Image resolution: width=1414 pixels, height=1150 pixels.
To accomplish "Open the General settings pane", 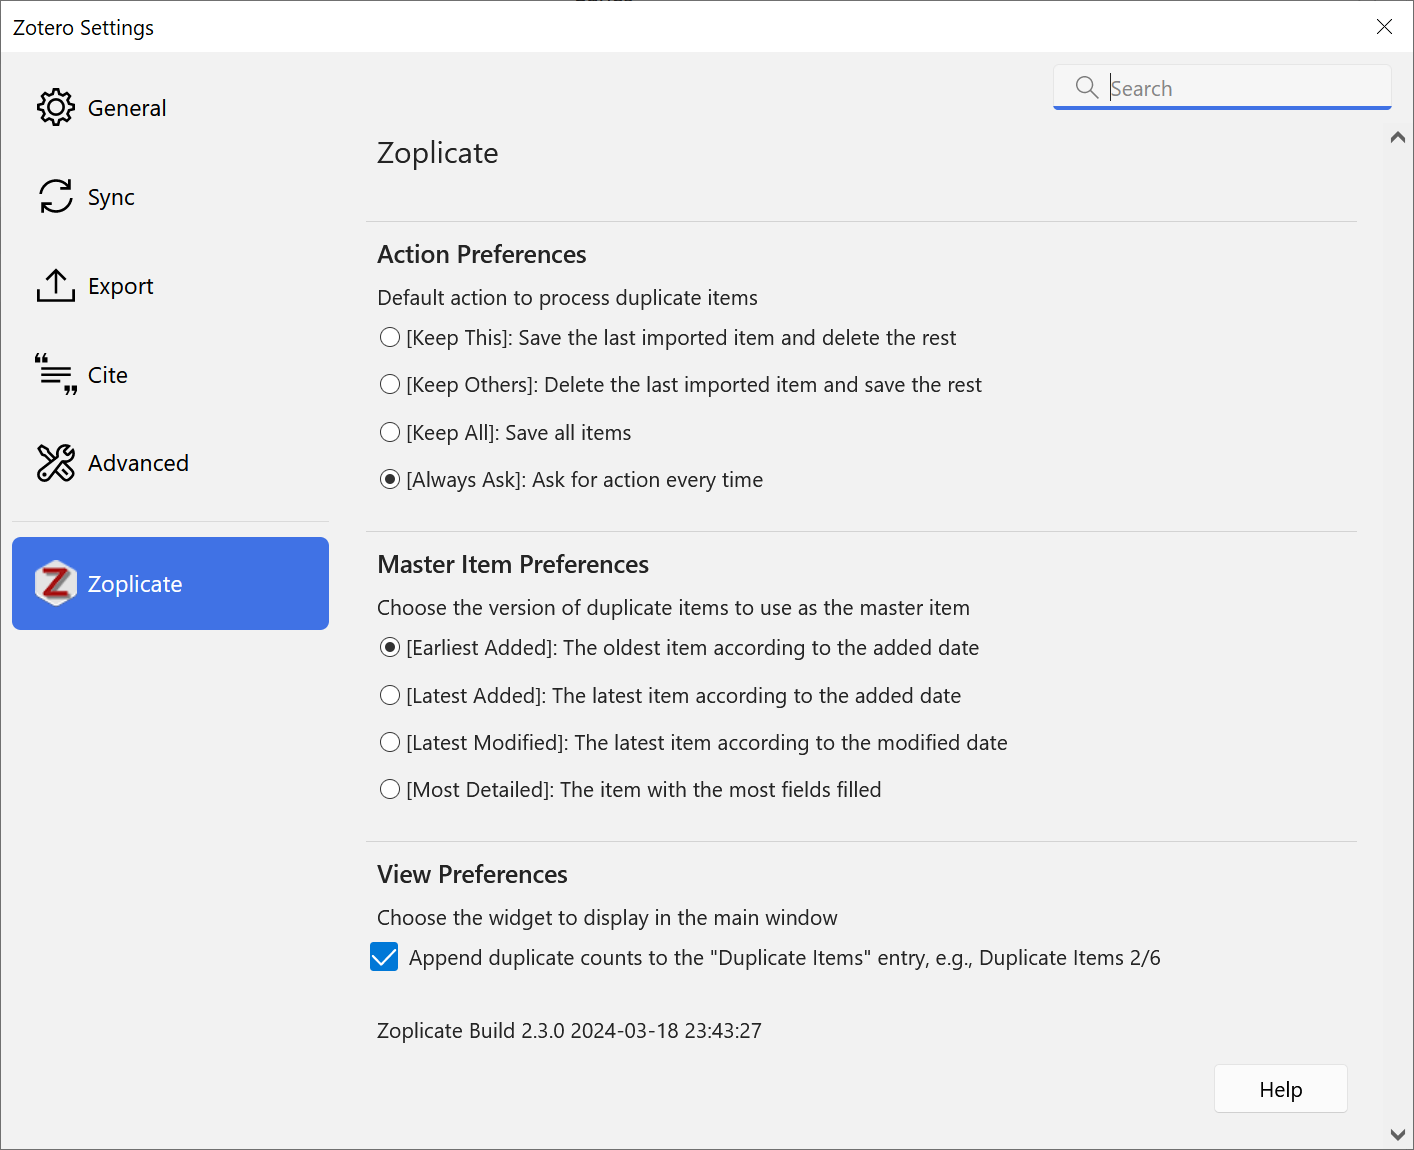I will pyautogui.click(x=170, y=107).
